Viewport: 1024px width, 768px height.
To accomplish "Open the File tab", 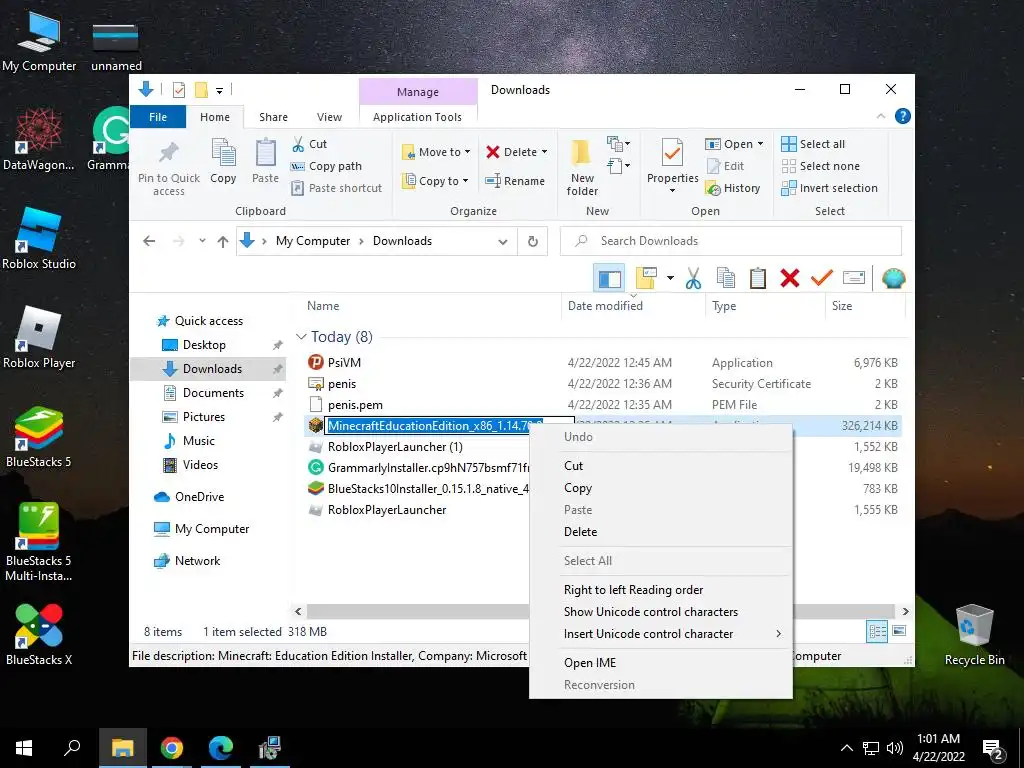I will 158,117.
